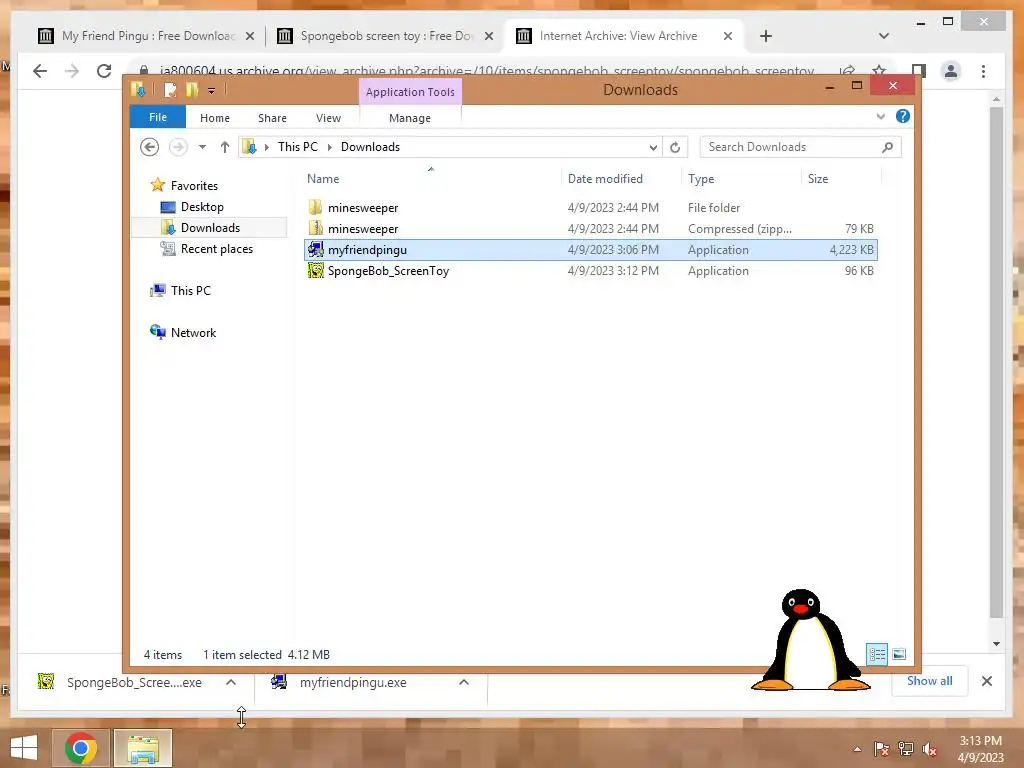
Task: Click Show all downloads button
Action: [929, 680]
